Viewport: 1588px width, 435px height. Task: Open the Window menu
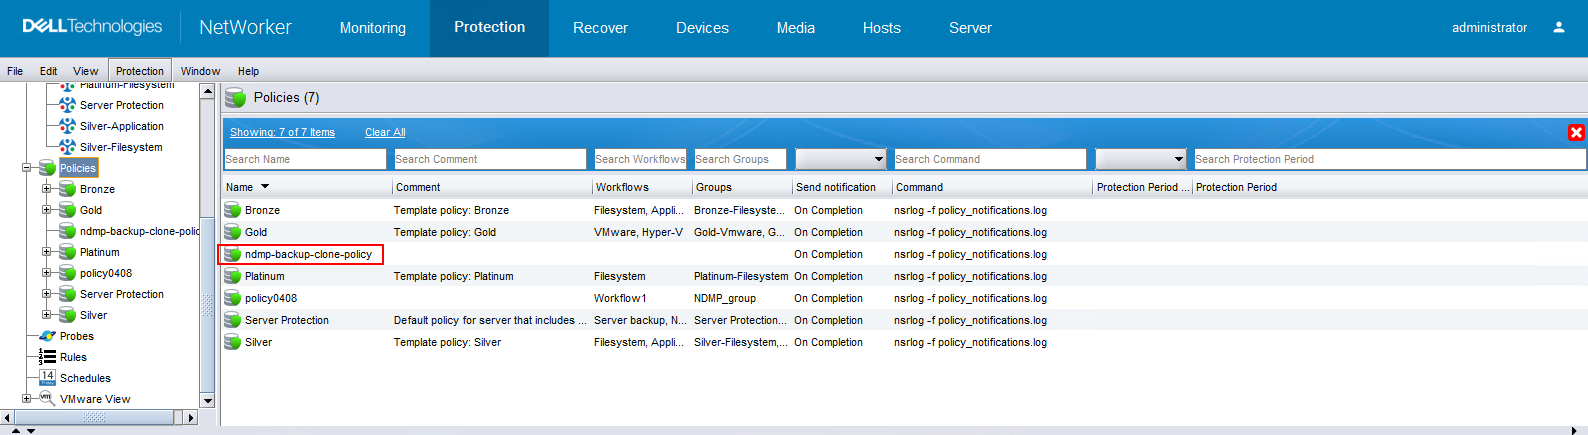click(200, 71)
